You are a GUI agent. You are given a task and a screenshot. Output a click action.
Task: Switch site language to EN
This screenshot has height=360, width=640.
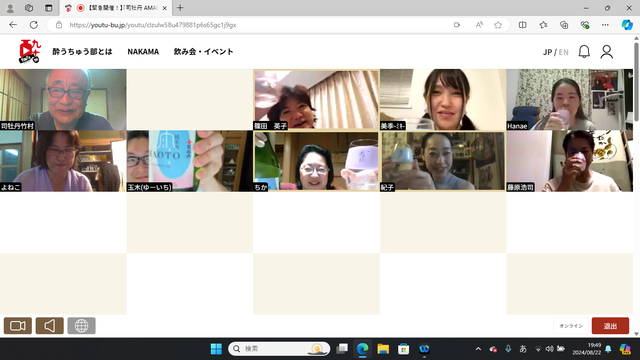[x=564, y=52]
